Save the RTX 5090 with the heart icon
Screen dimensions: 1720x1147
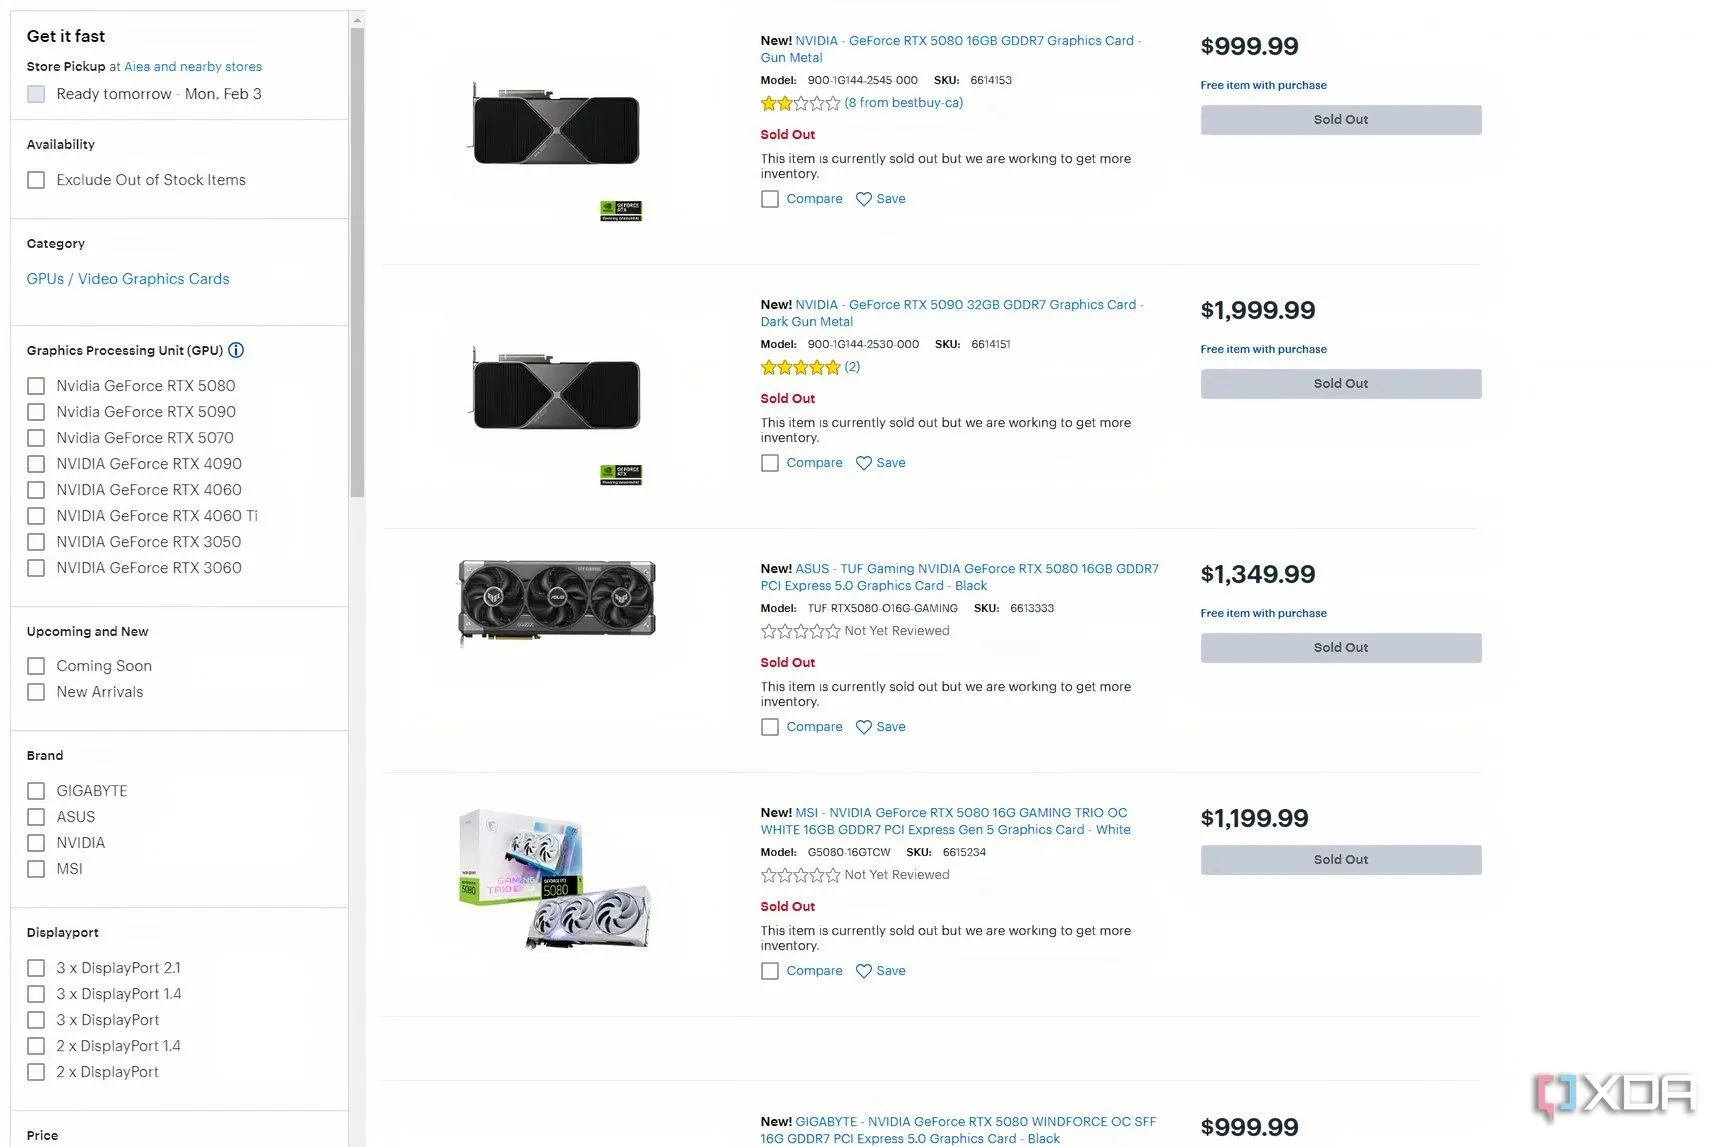tap(864, 463)
